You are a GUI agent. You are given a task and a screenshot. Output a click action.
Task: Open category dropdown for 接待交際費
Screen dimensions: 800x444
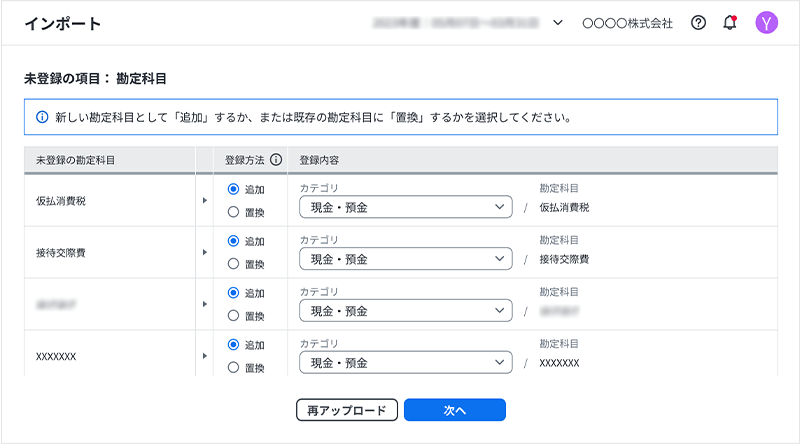coord(406,259)
